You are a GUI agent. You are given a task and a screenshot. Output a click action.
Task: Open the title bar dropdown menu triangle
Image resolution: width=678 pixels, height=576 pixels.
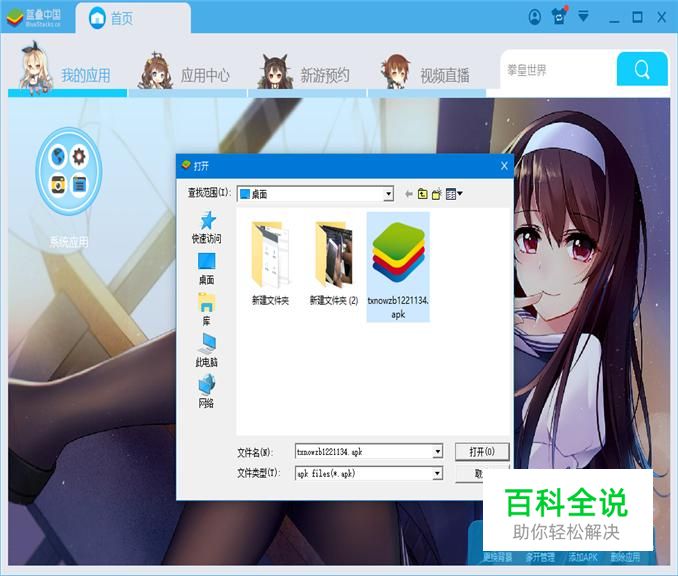583,16
